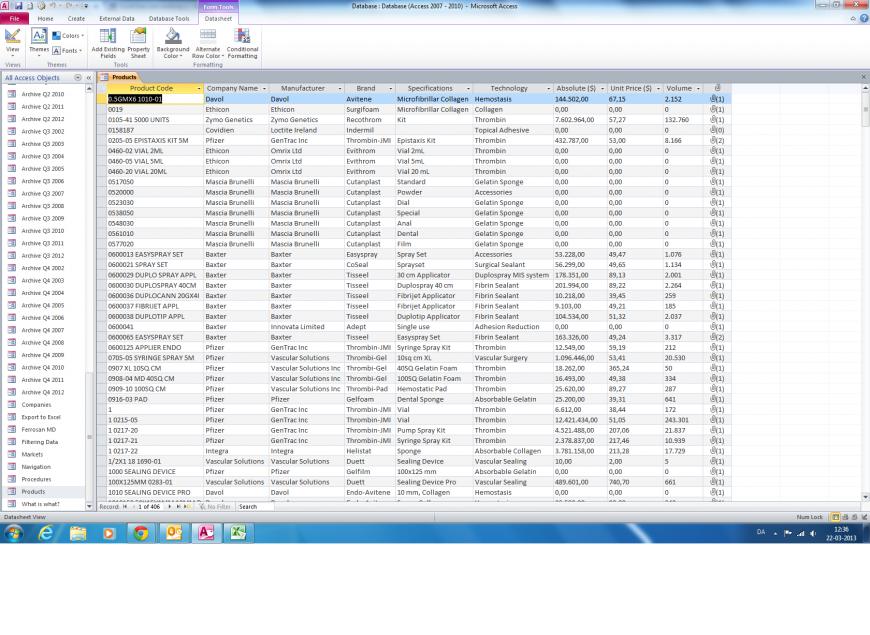Go to first record button

pyautogui.click(x=125, y=507)
